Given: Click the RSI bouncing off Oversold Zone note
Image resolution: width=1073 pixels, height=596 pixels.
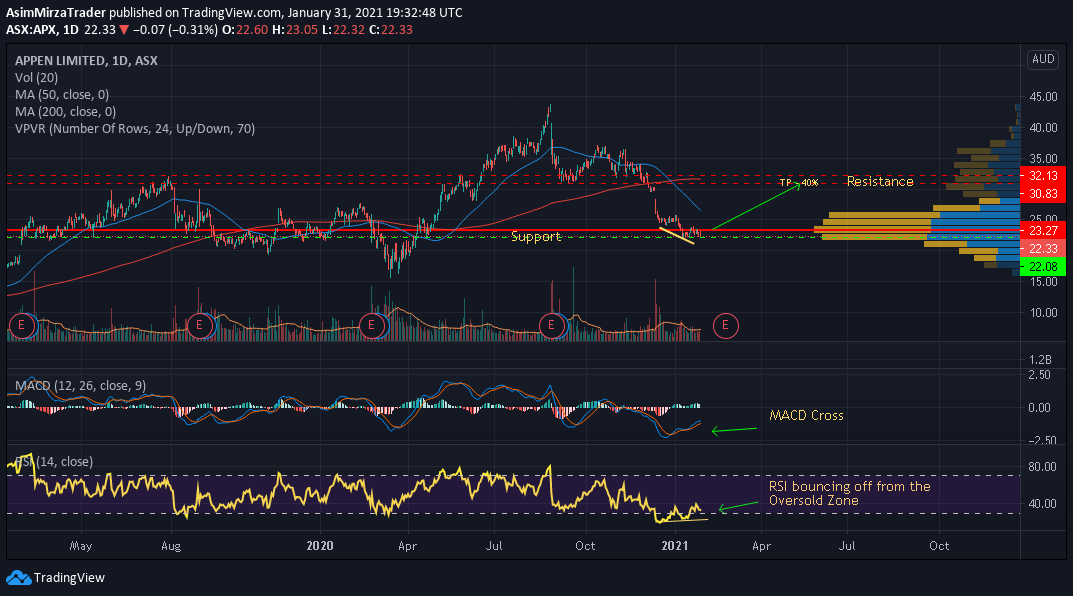Looking at the screenshot, I should click(850, 493).
